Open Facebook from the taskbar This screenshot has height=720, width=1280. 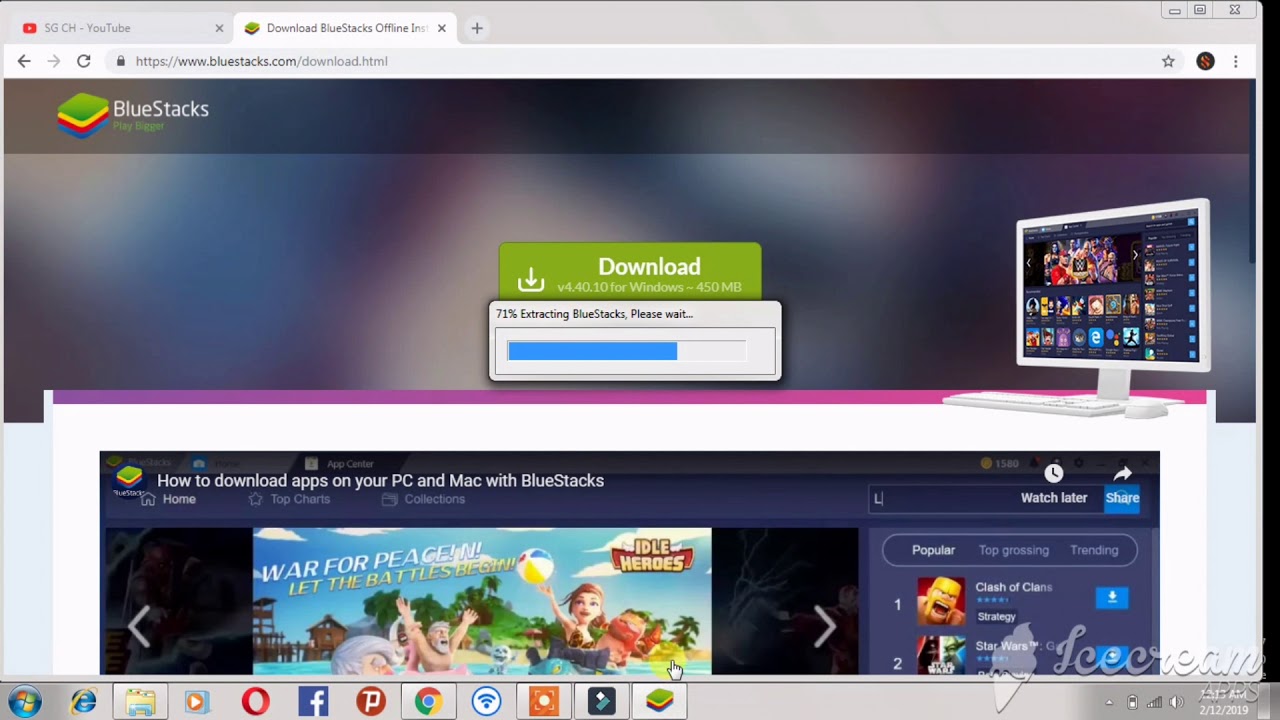(313, 702)
